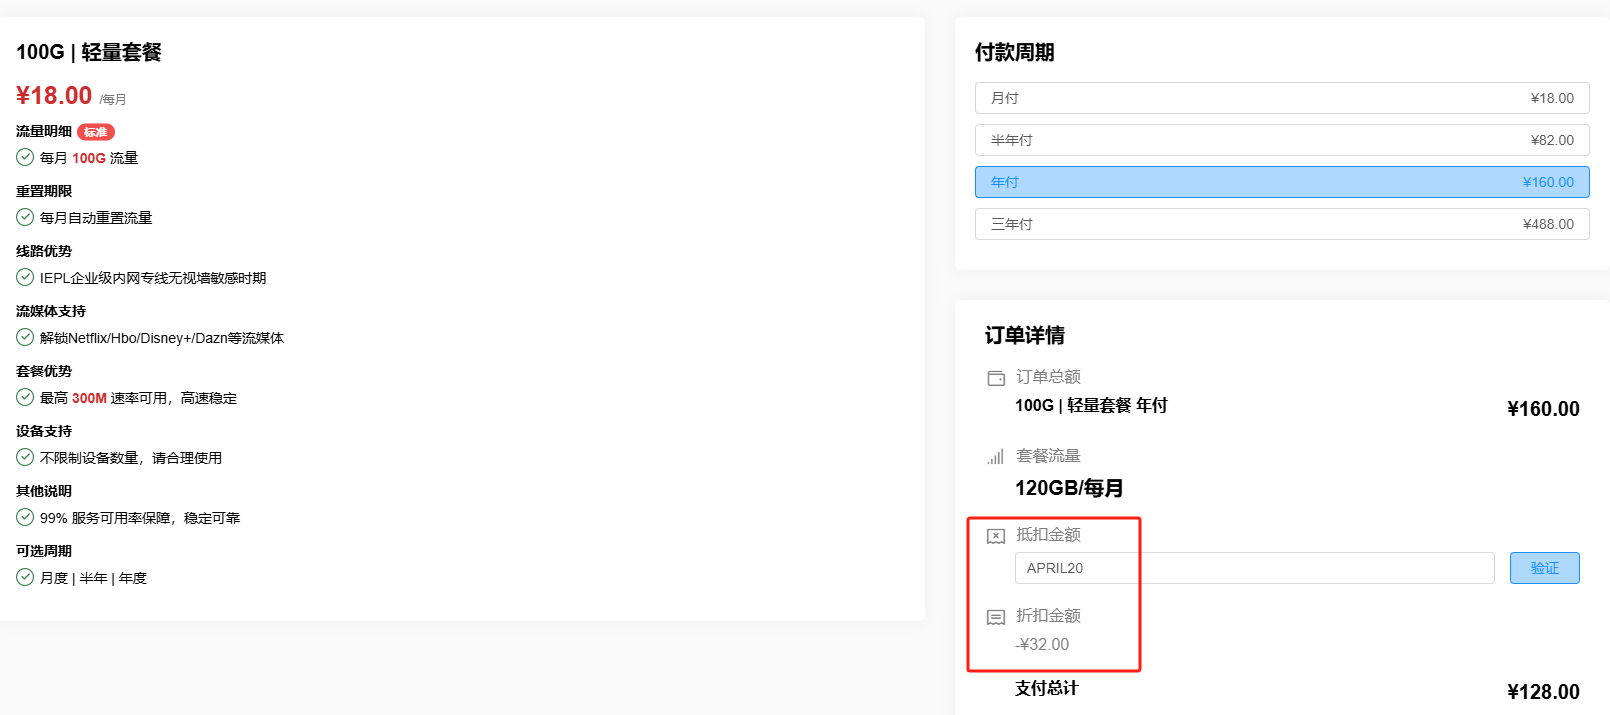Screen dimensions: 1610x715
Task: Click the signal bars icon beside 套餐流量
Action: coord(996,457)
